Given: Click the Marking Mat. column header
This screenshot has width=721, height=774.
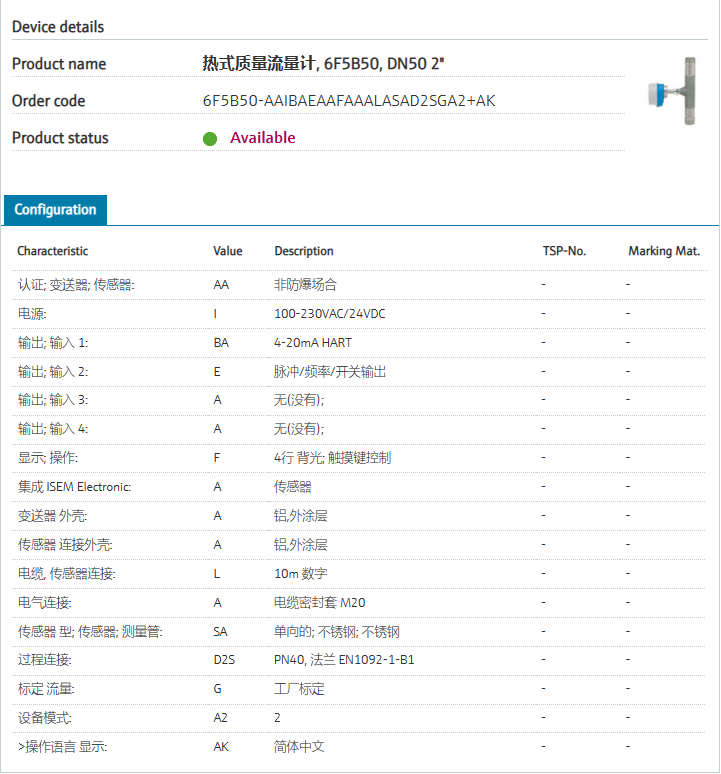Looking at the screenshot, I should [x=664, y=251].
